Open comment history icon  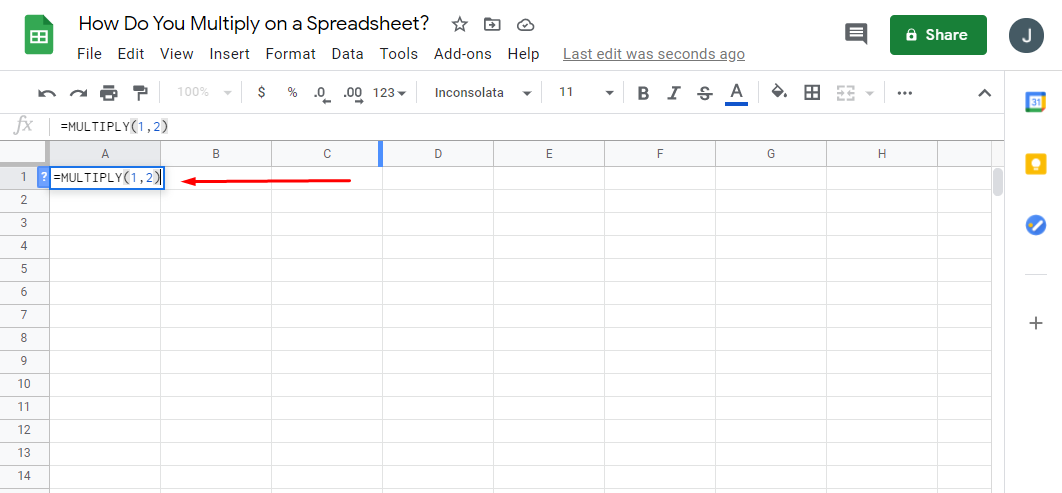856,35
